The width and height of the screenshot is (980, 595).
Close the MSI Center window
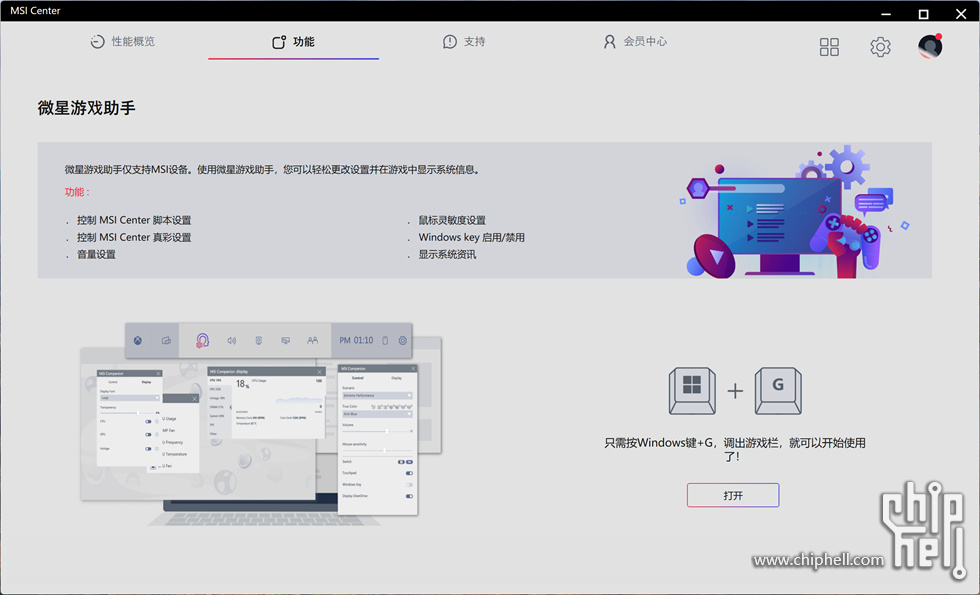[x=961, y=13]
